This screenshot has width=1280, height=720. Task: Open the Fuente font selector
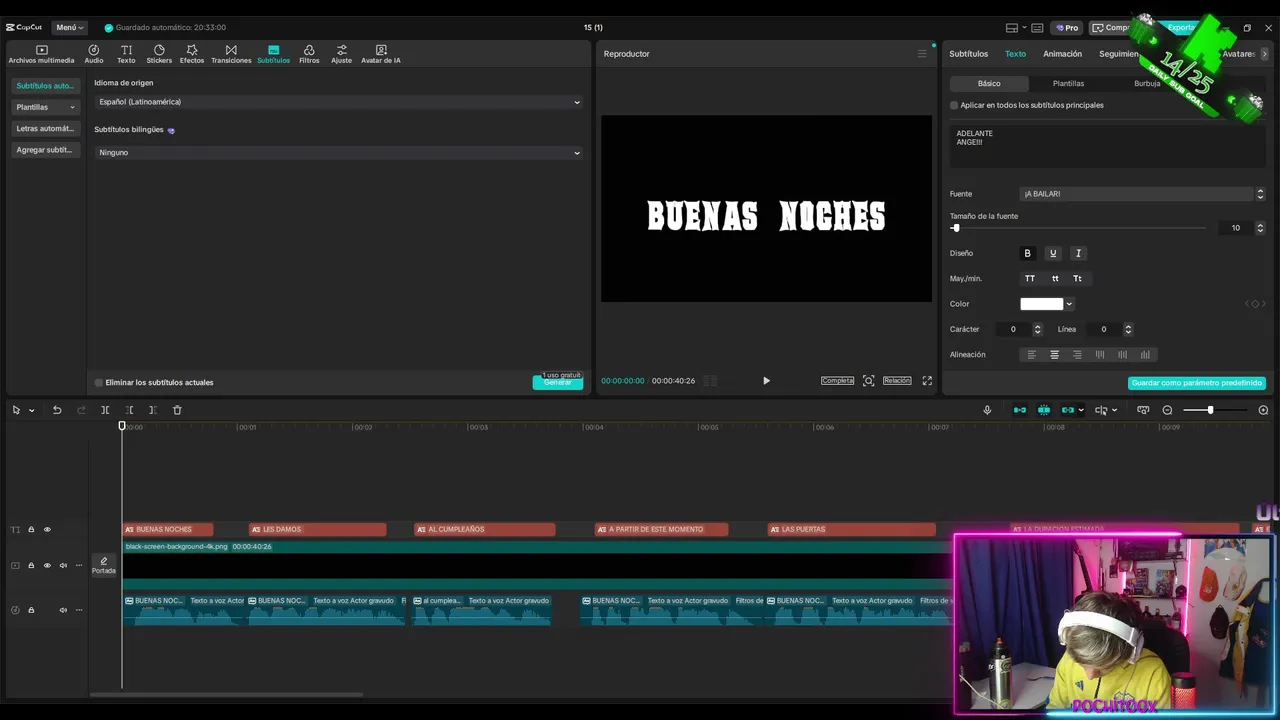click(1138, 194)
